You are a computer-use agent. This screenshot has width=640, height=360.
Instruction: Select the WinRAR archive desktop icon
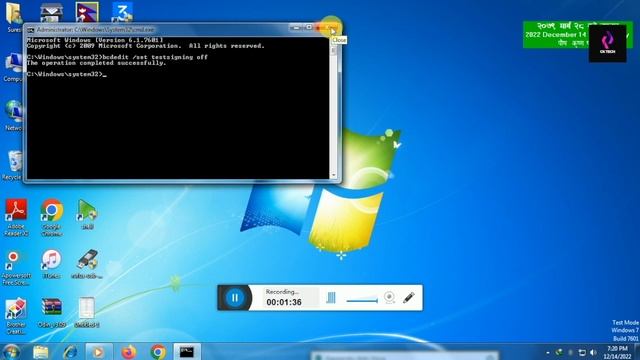[x=51, y=312]
